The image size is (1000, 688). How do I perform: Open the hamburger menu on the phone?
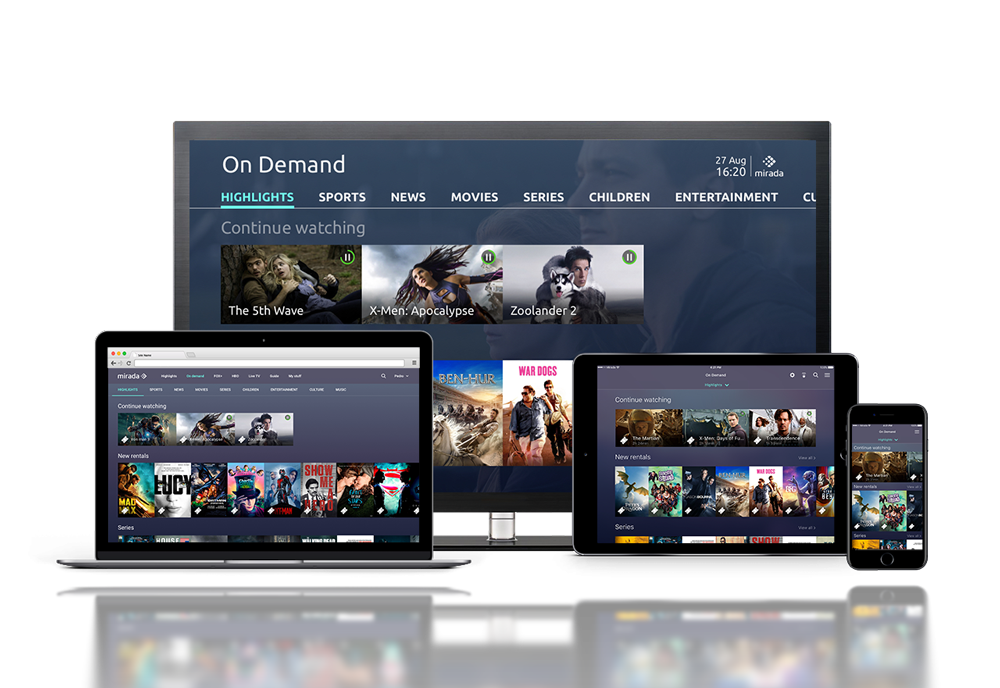click(917, 432)
